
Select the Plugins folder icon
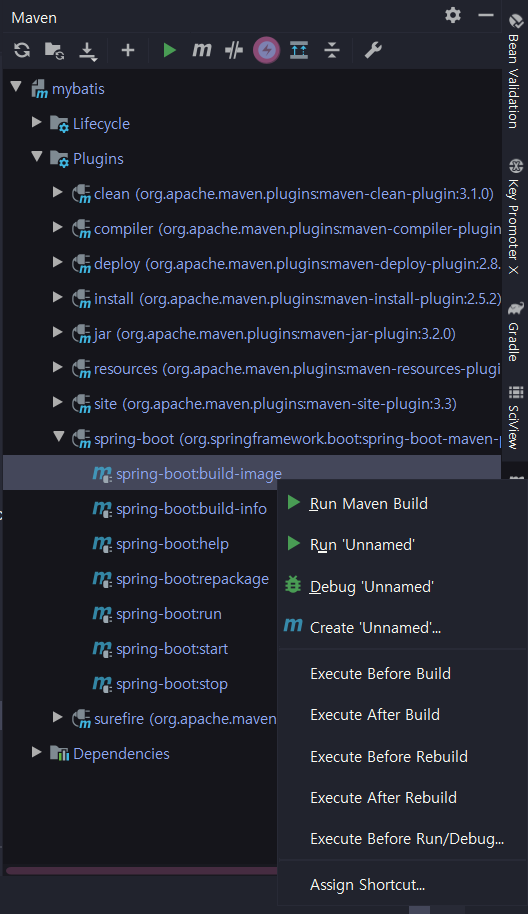[59, 159]
